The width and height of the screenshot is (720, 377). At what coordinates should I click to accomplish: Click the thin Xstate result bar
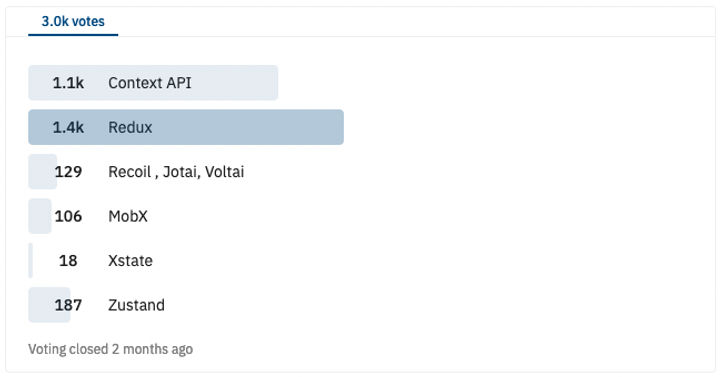[30, 261]
